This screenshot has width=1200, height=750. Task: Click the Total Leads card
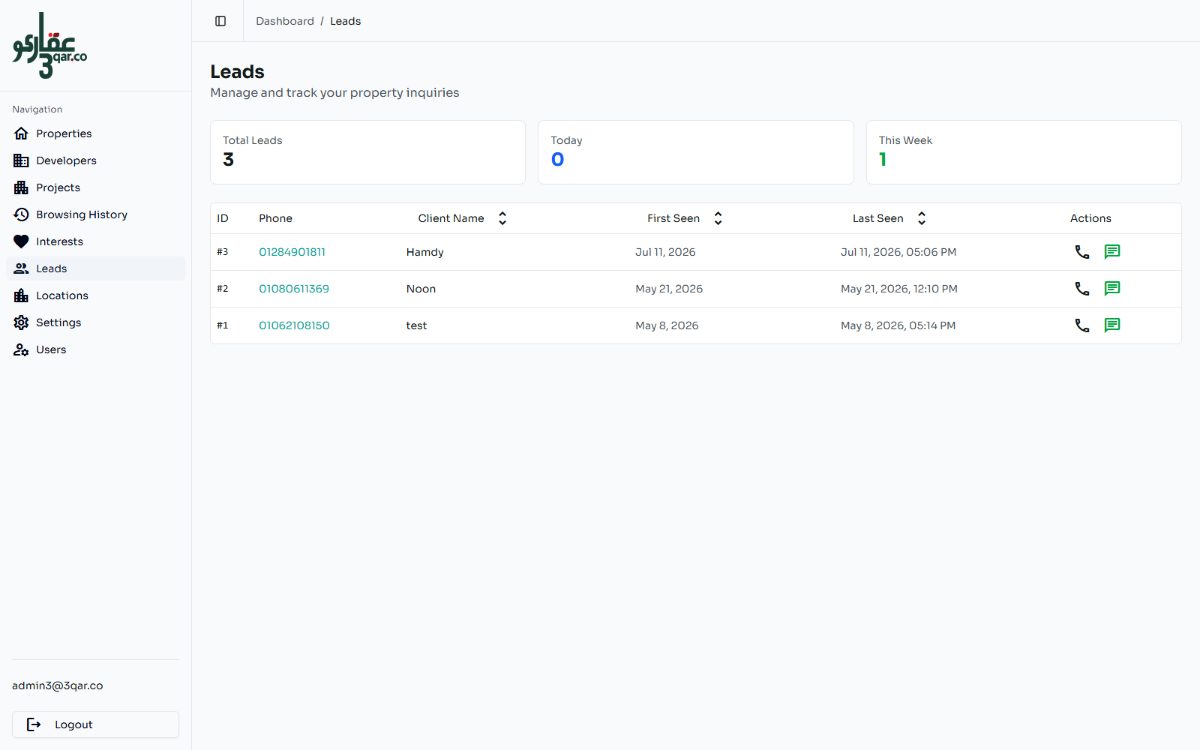coord(368,152)
